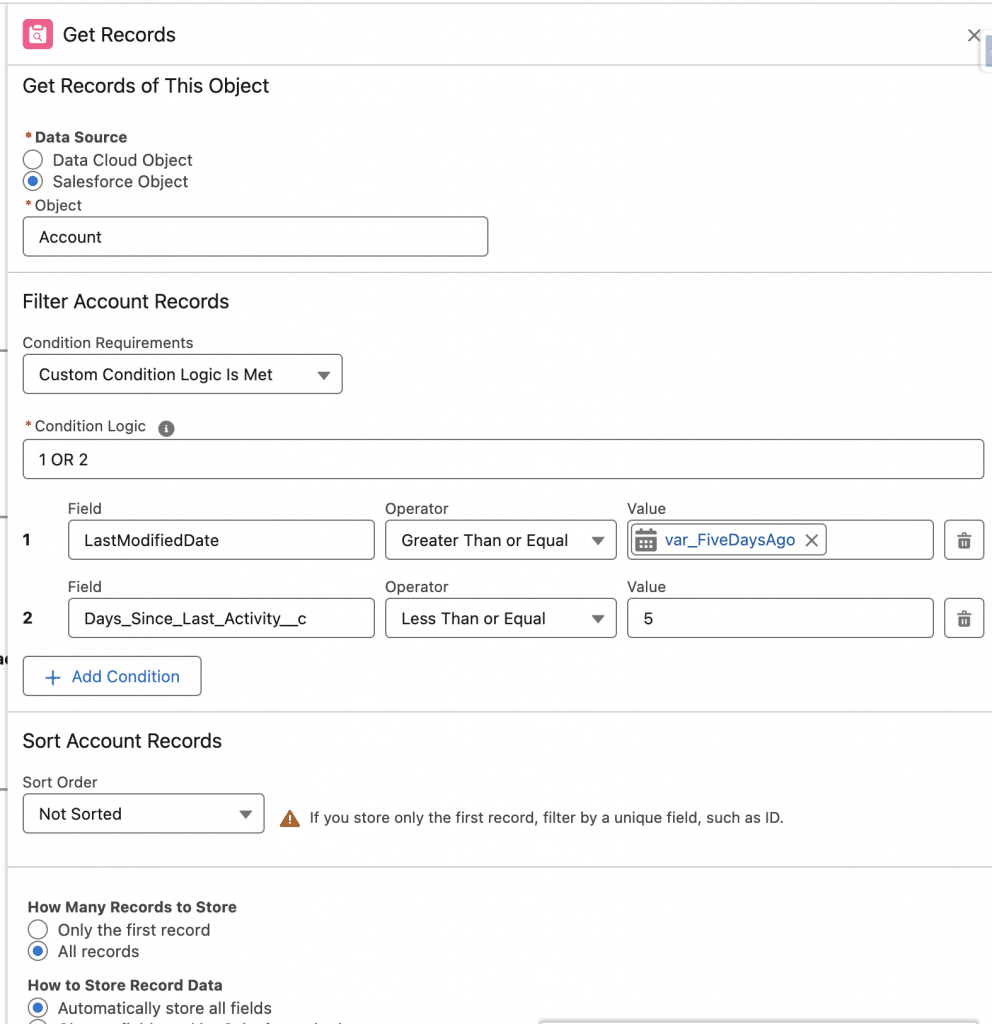Click the Account object input field

[255, 237]
